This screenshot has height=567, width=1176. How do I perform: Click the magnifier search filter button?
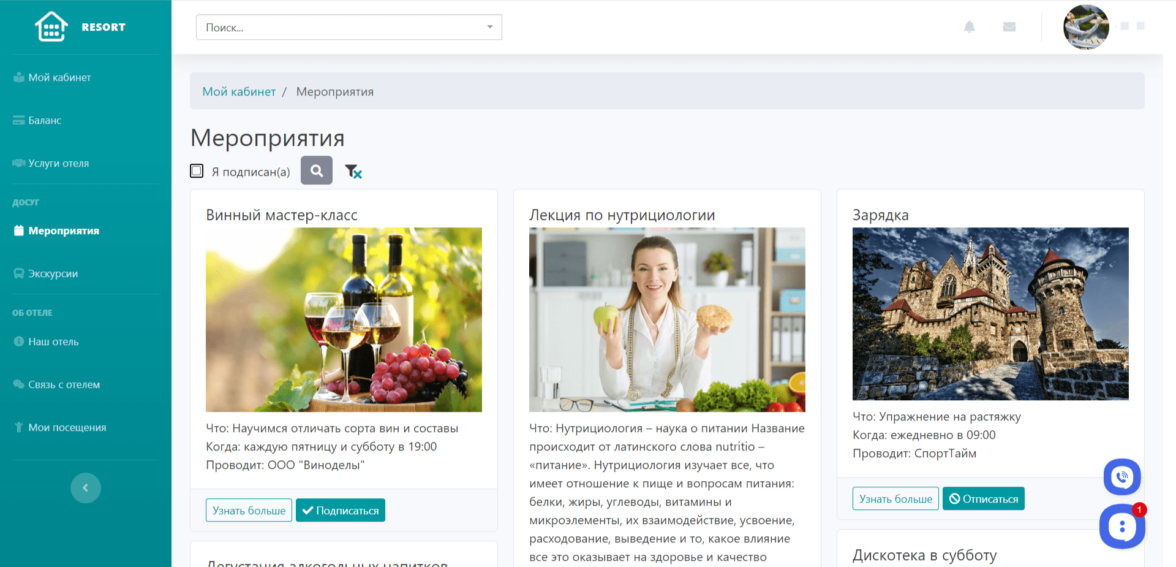(x=316, y=171)
